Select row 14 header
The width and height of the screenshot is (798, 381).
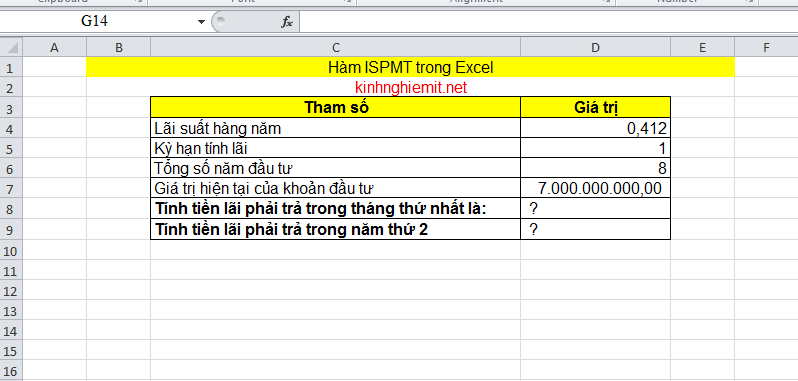11,331
